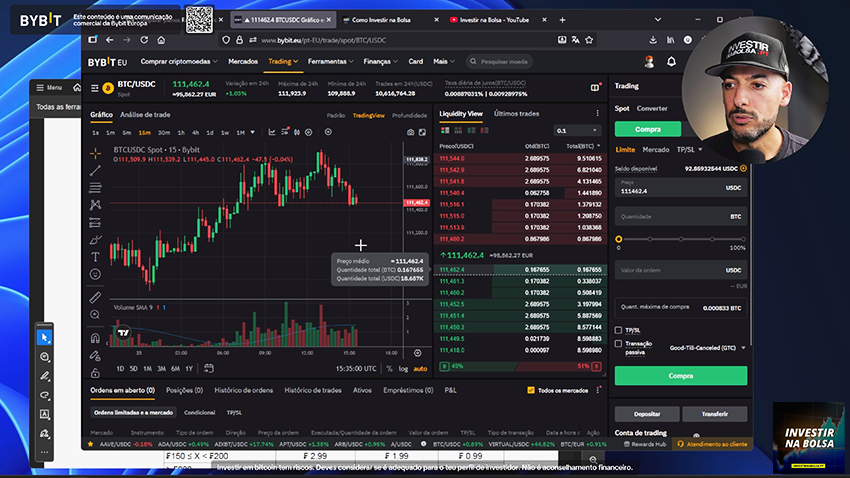Activate the chart zoom-in tool
The height and width of the screenshot is (478, 850).
point(95,314)
